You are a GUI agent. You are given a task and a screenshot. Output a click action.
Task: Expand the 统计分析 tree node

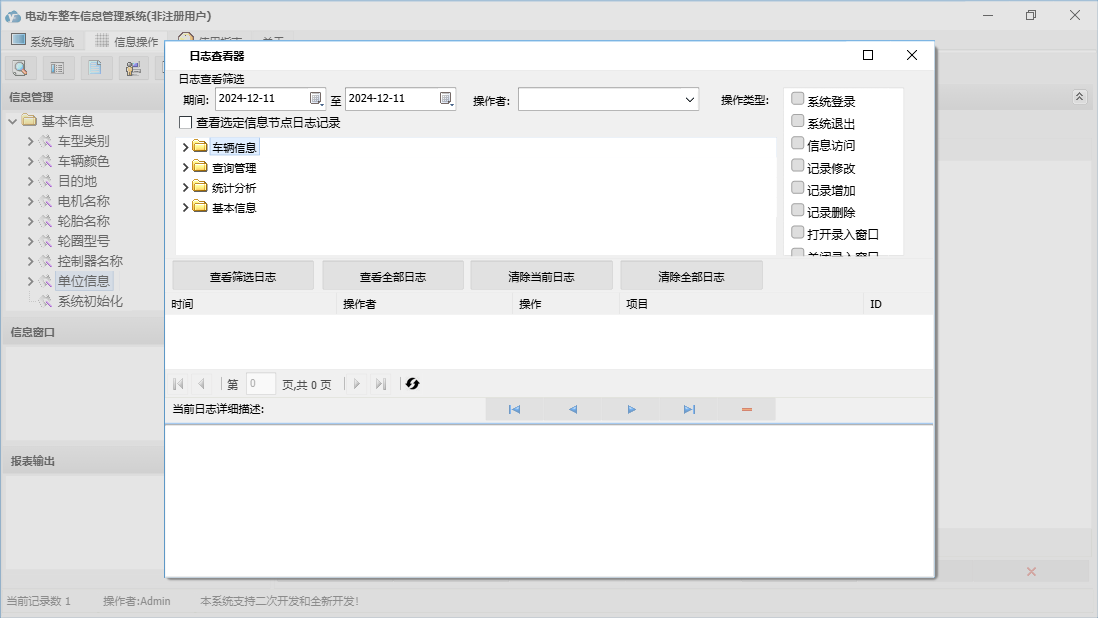[186, 187]
